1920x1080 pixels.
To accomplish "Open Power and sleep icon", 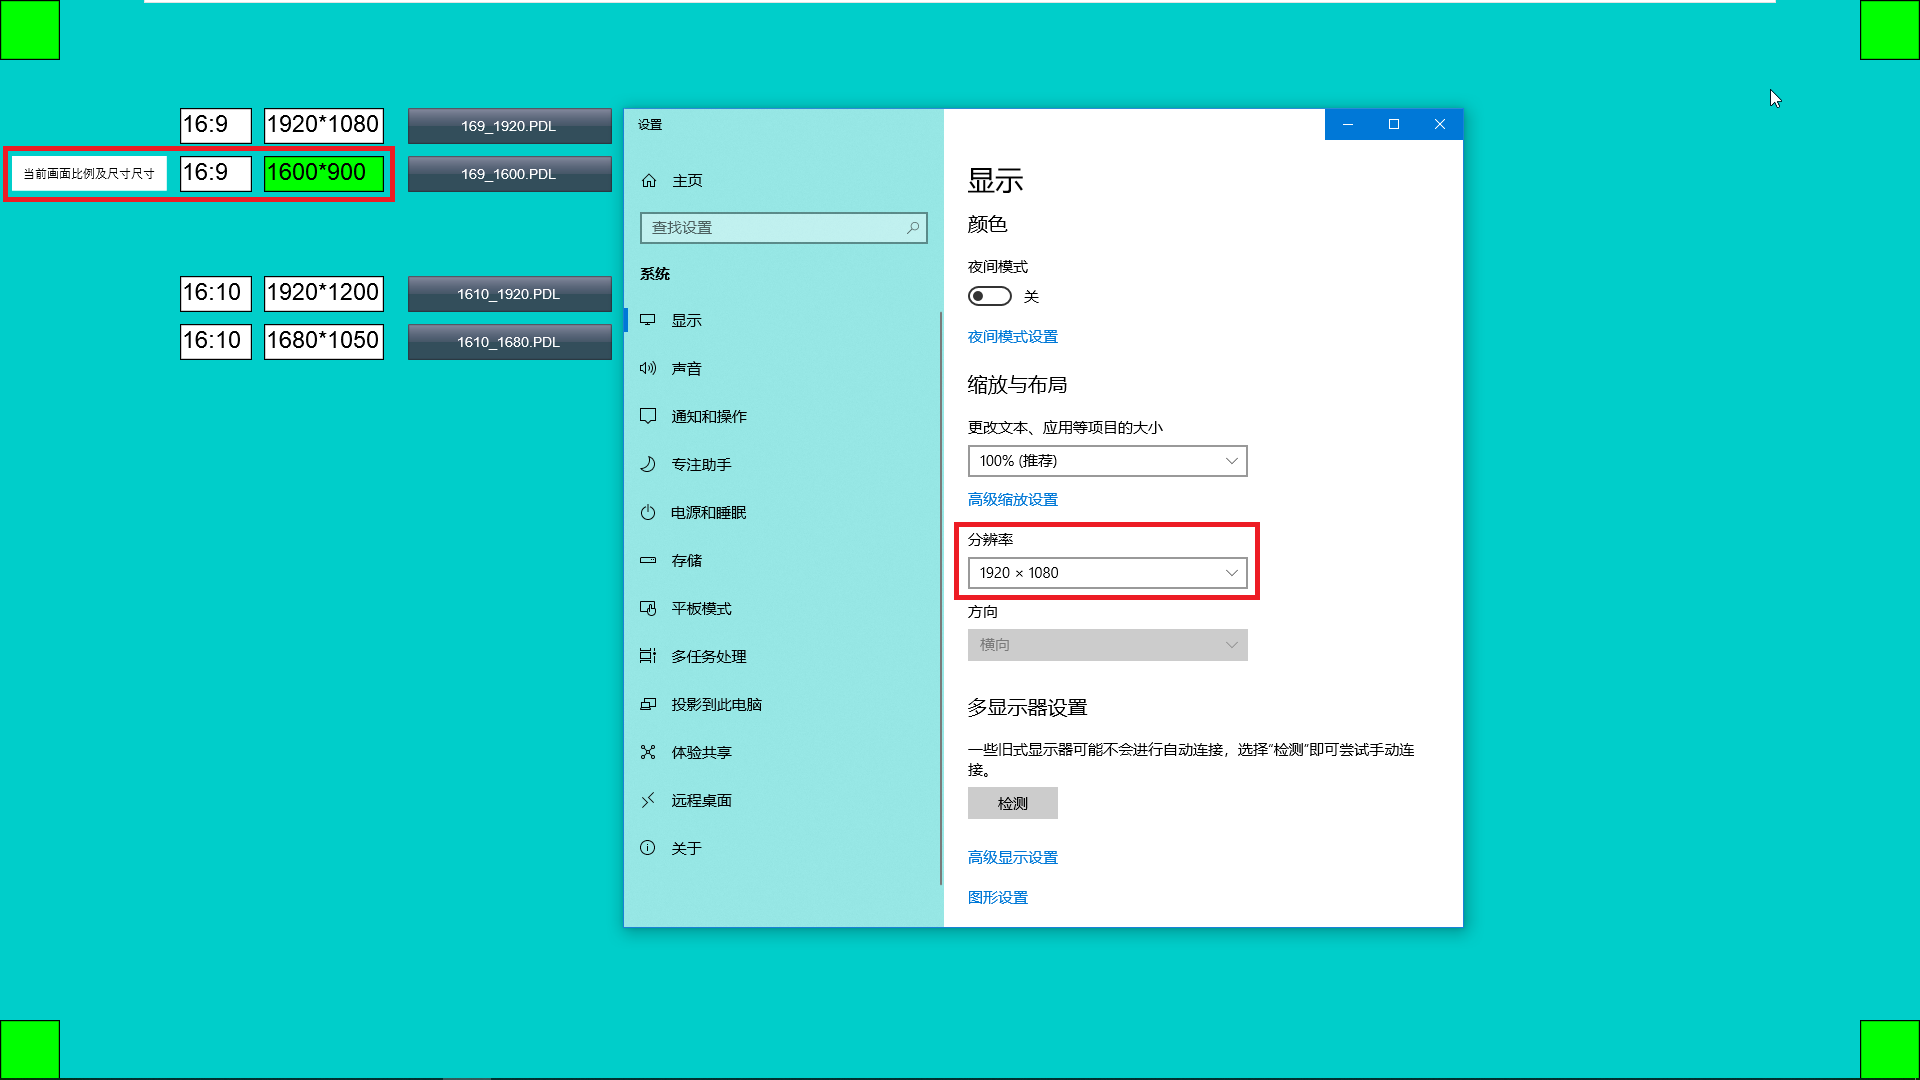I will pyautogui.click(x=648, y=512).
